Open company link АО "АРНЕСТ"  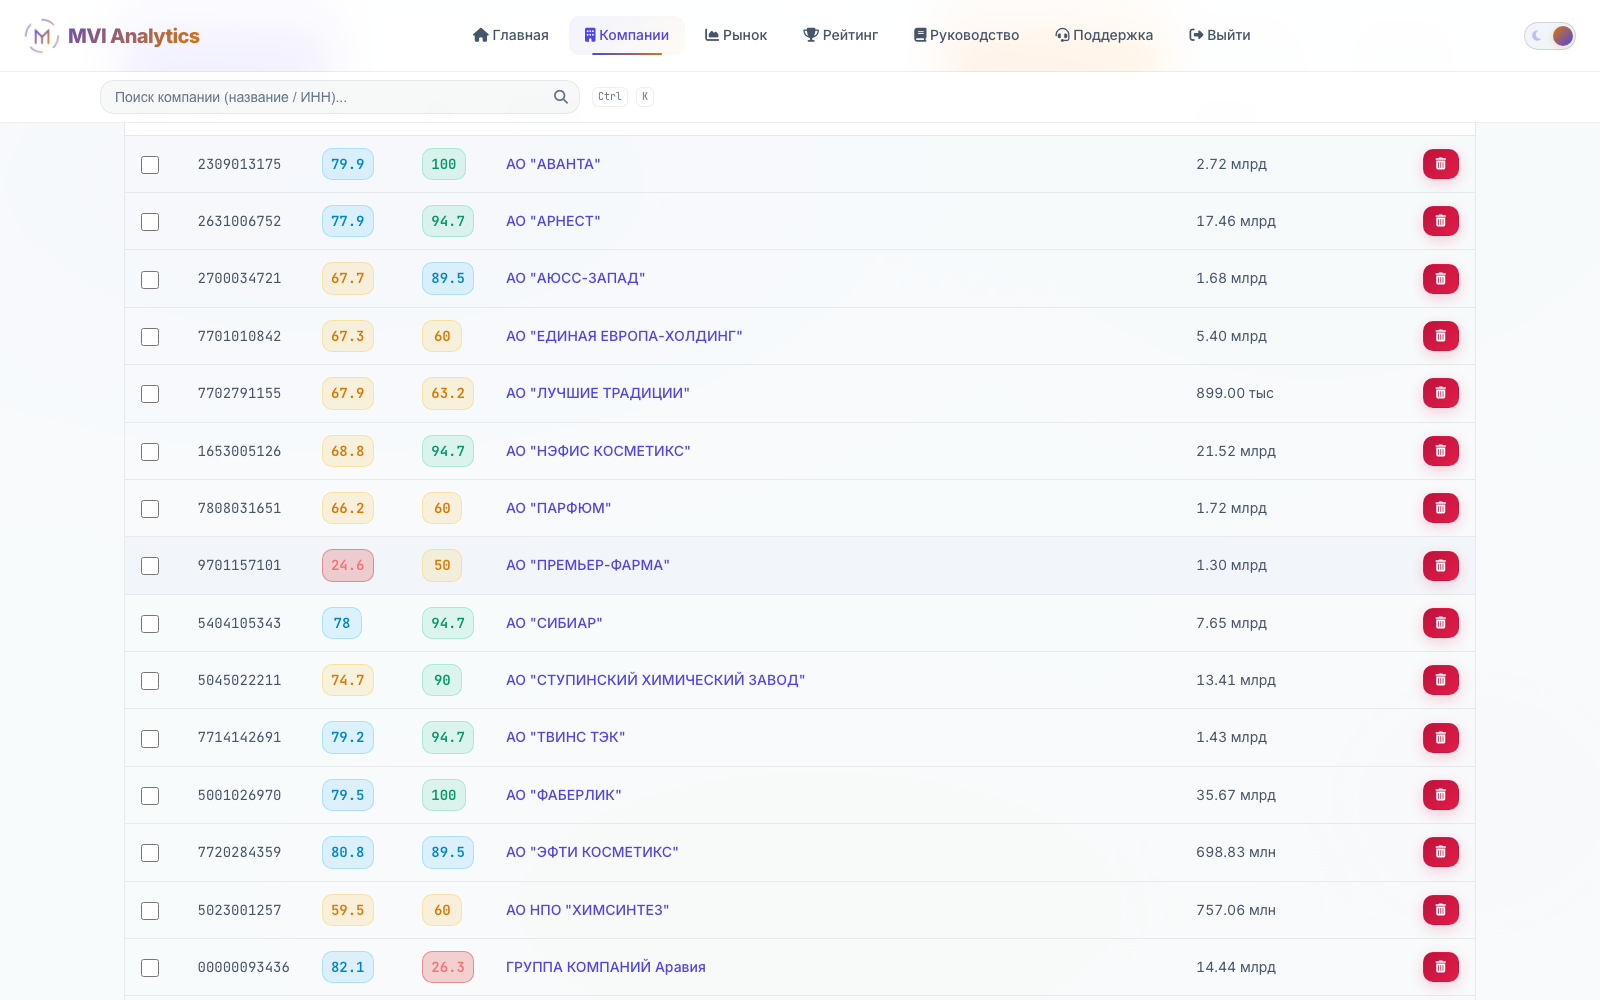pyautogui.click(x=553, y=221)
